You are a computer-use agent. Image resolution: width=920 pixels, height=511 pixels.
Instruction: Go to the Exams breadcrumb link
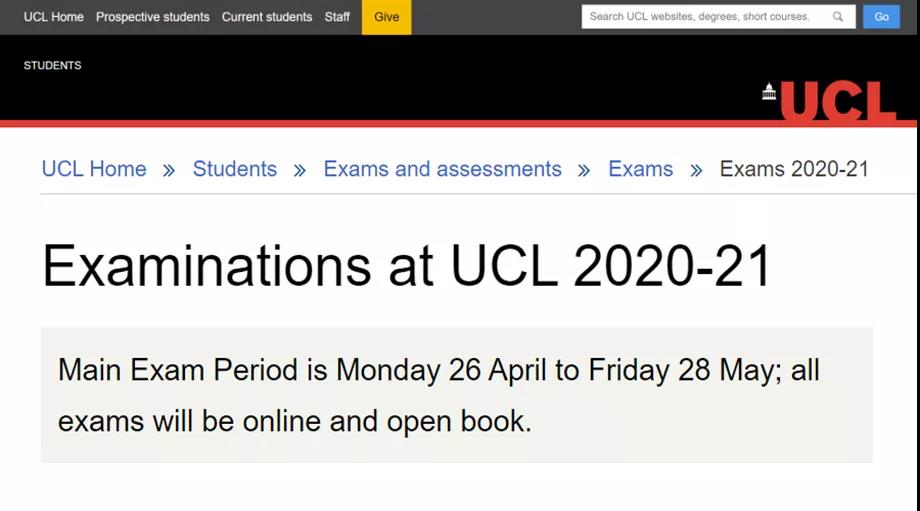pos(640,169)
